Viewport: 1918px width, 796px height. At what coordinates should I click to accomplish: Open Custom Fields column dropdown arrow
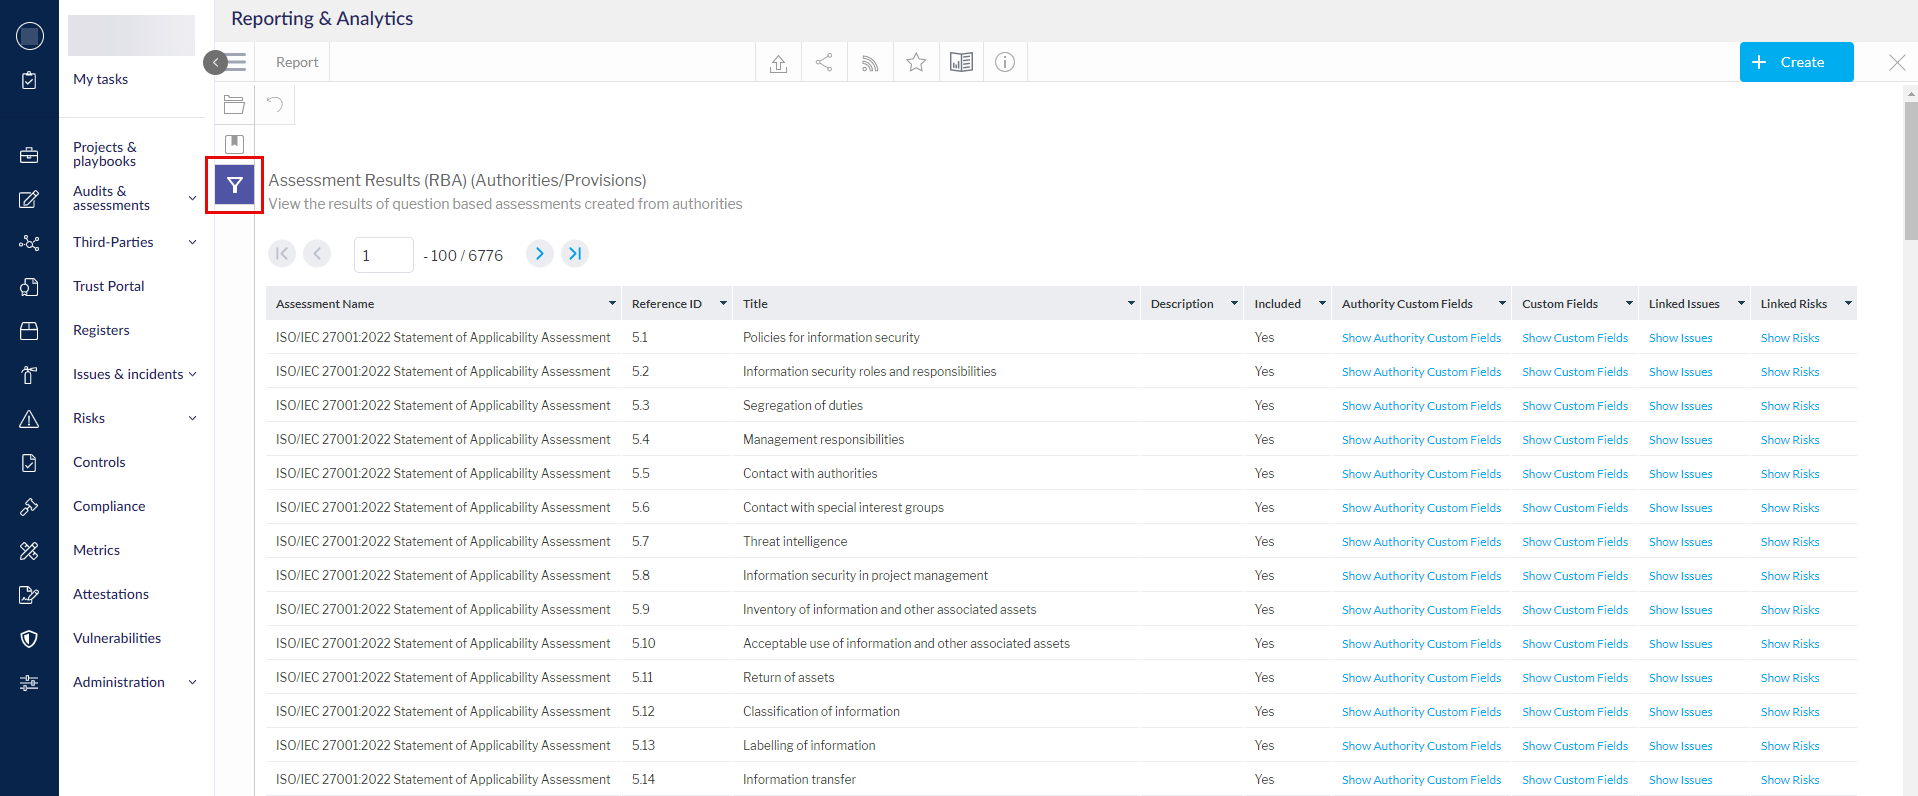pos(1629,304)
